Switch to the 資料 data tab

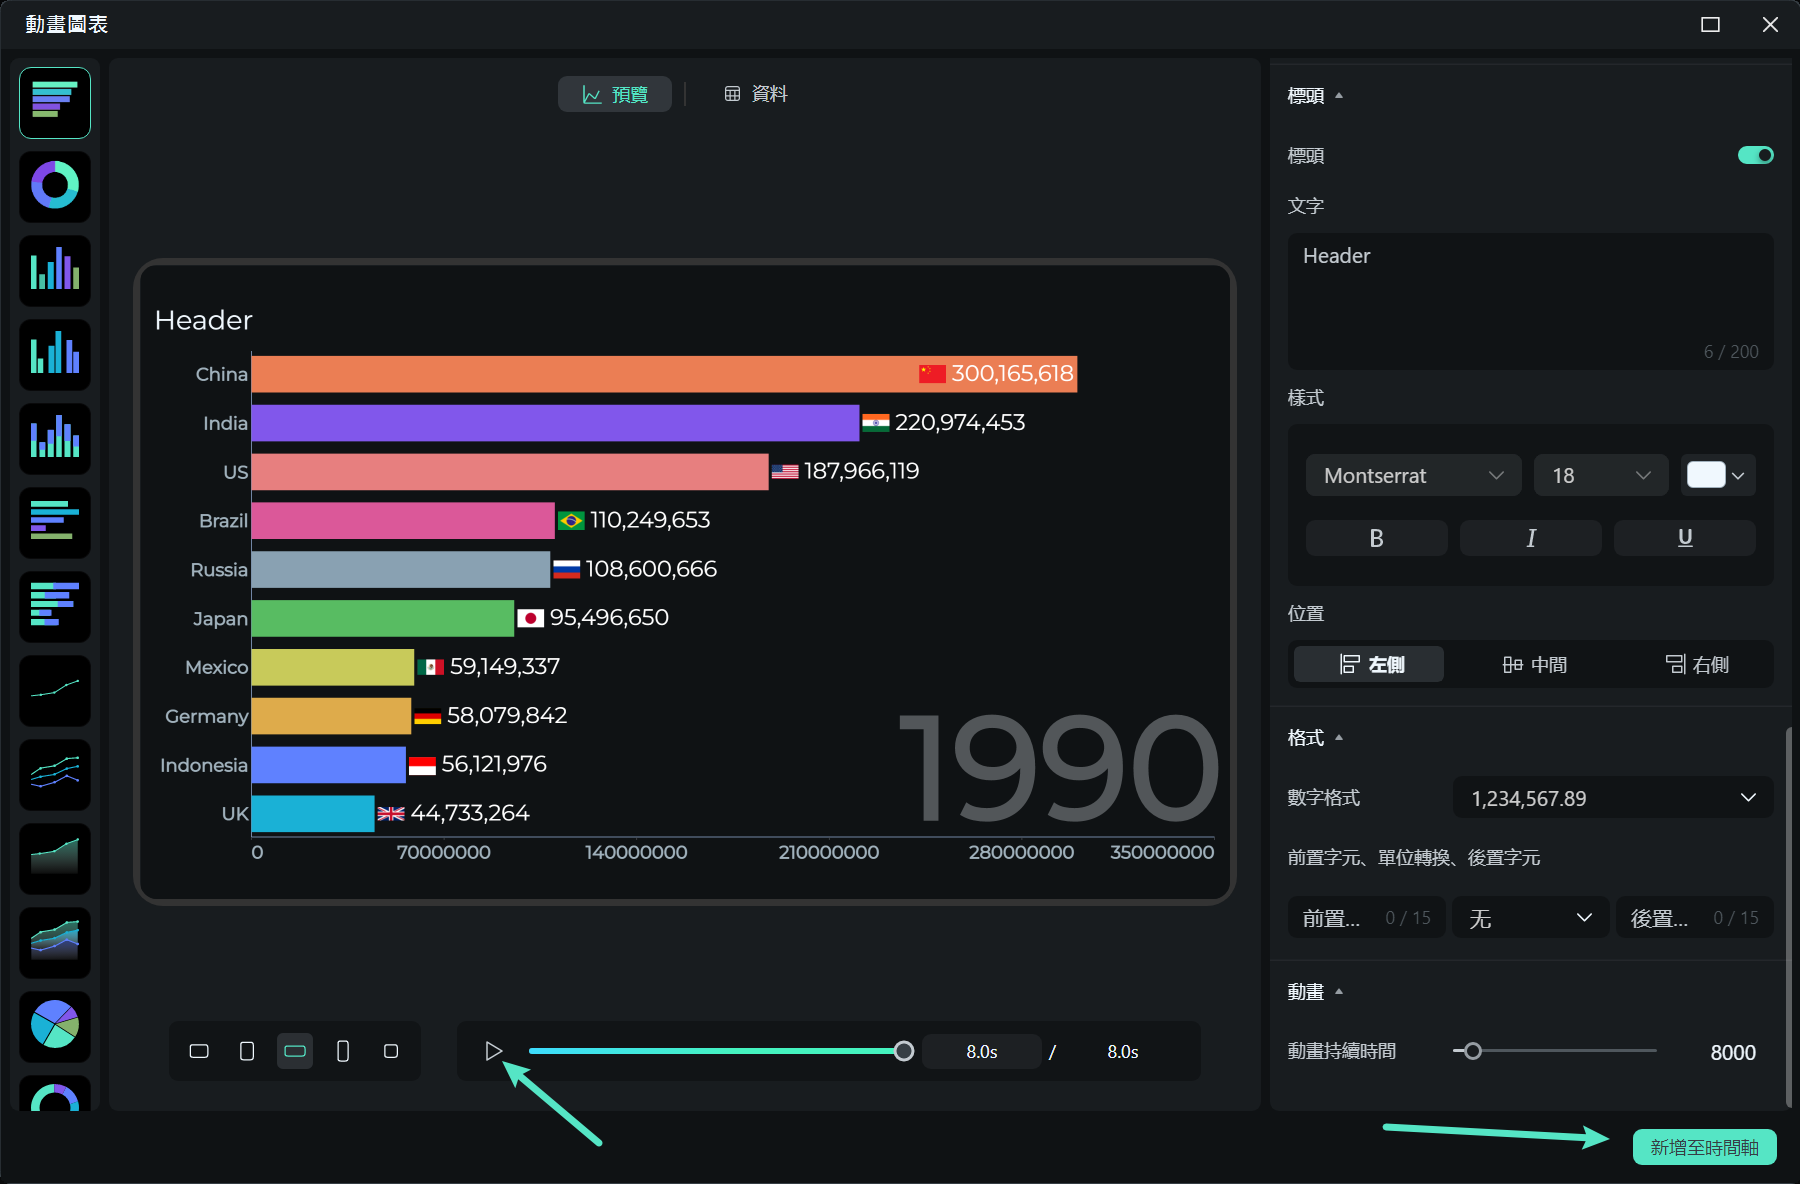click(x=756, y=94)
